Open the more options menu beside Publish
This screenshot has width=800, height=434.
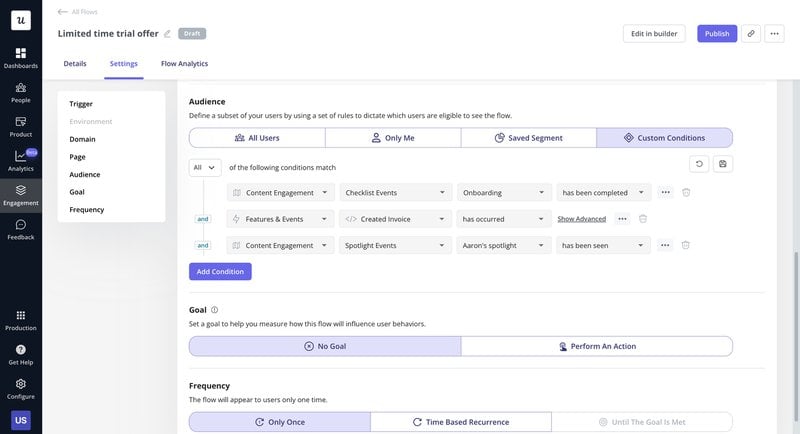[774, 34]
